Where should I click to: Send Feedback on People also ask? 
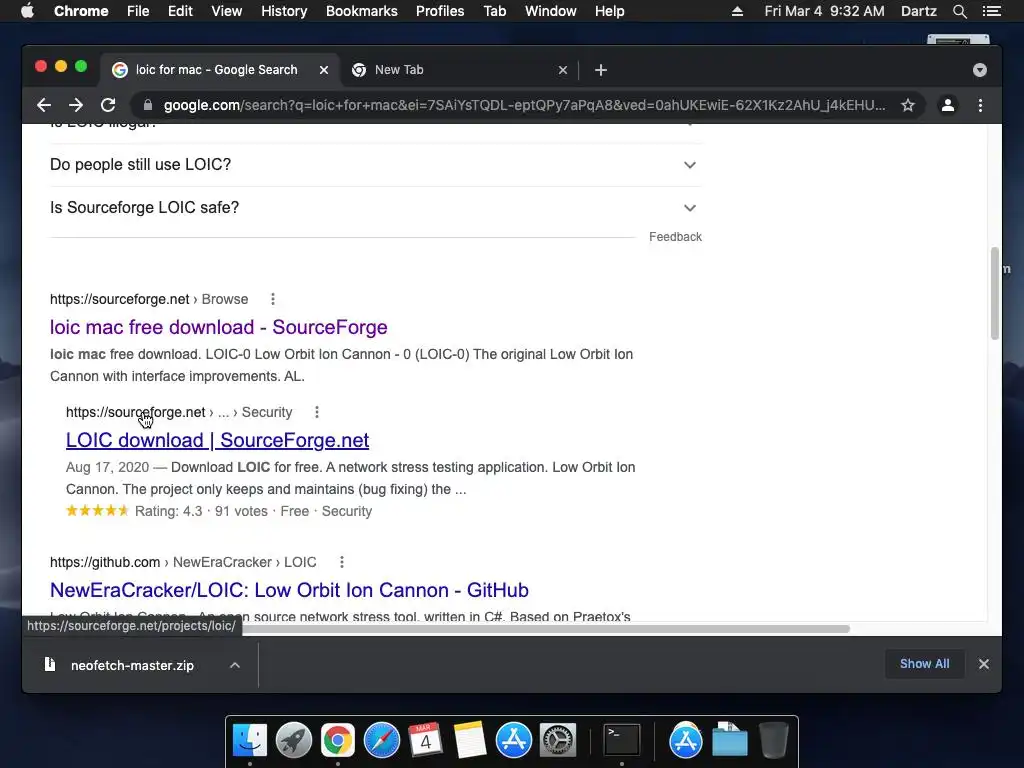pos(675,237)
